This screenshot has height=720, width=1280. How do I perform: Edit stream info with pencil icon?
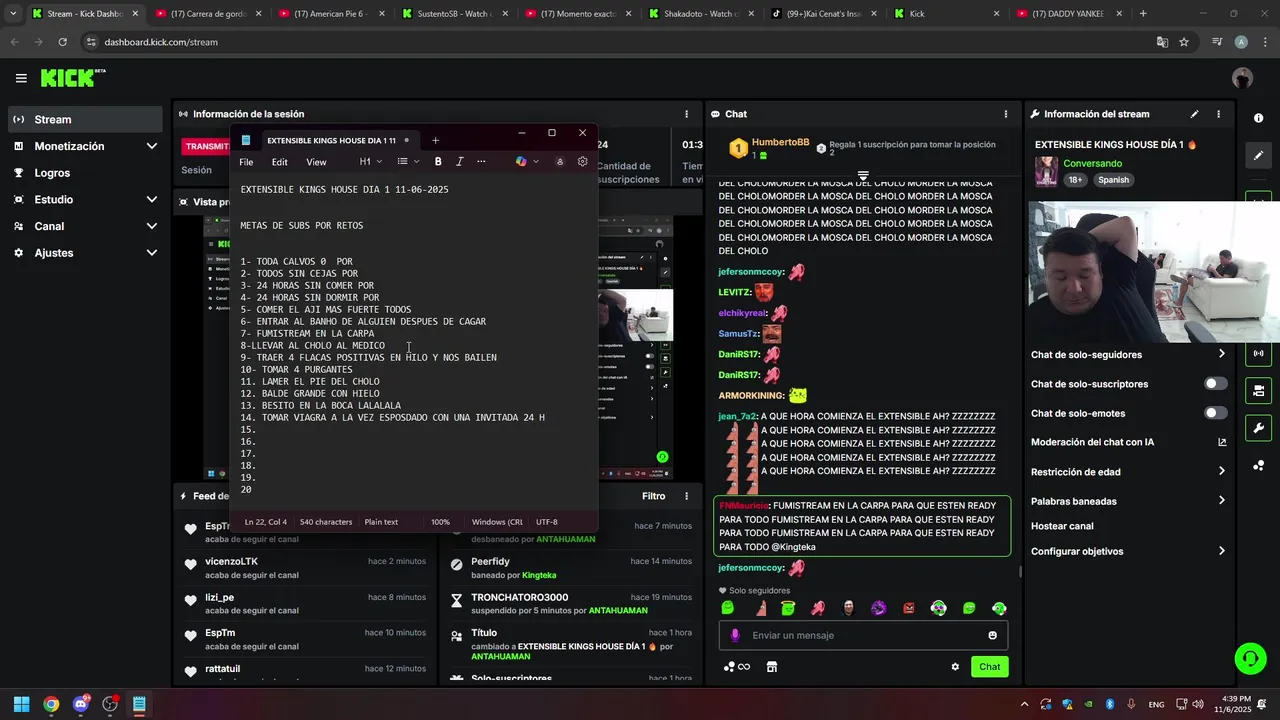[x=1194, y=114]
